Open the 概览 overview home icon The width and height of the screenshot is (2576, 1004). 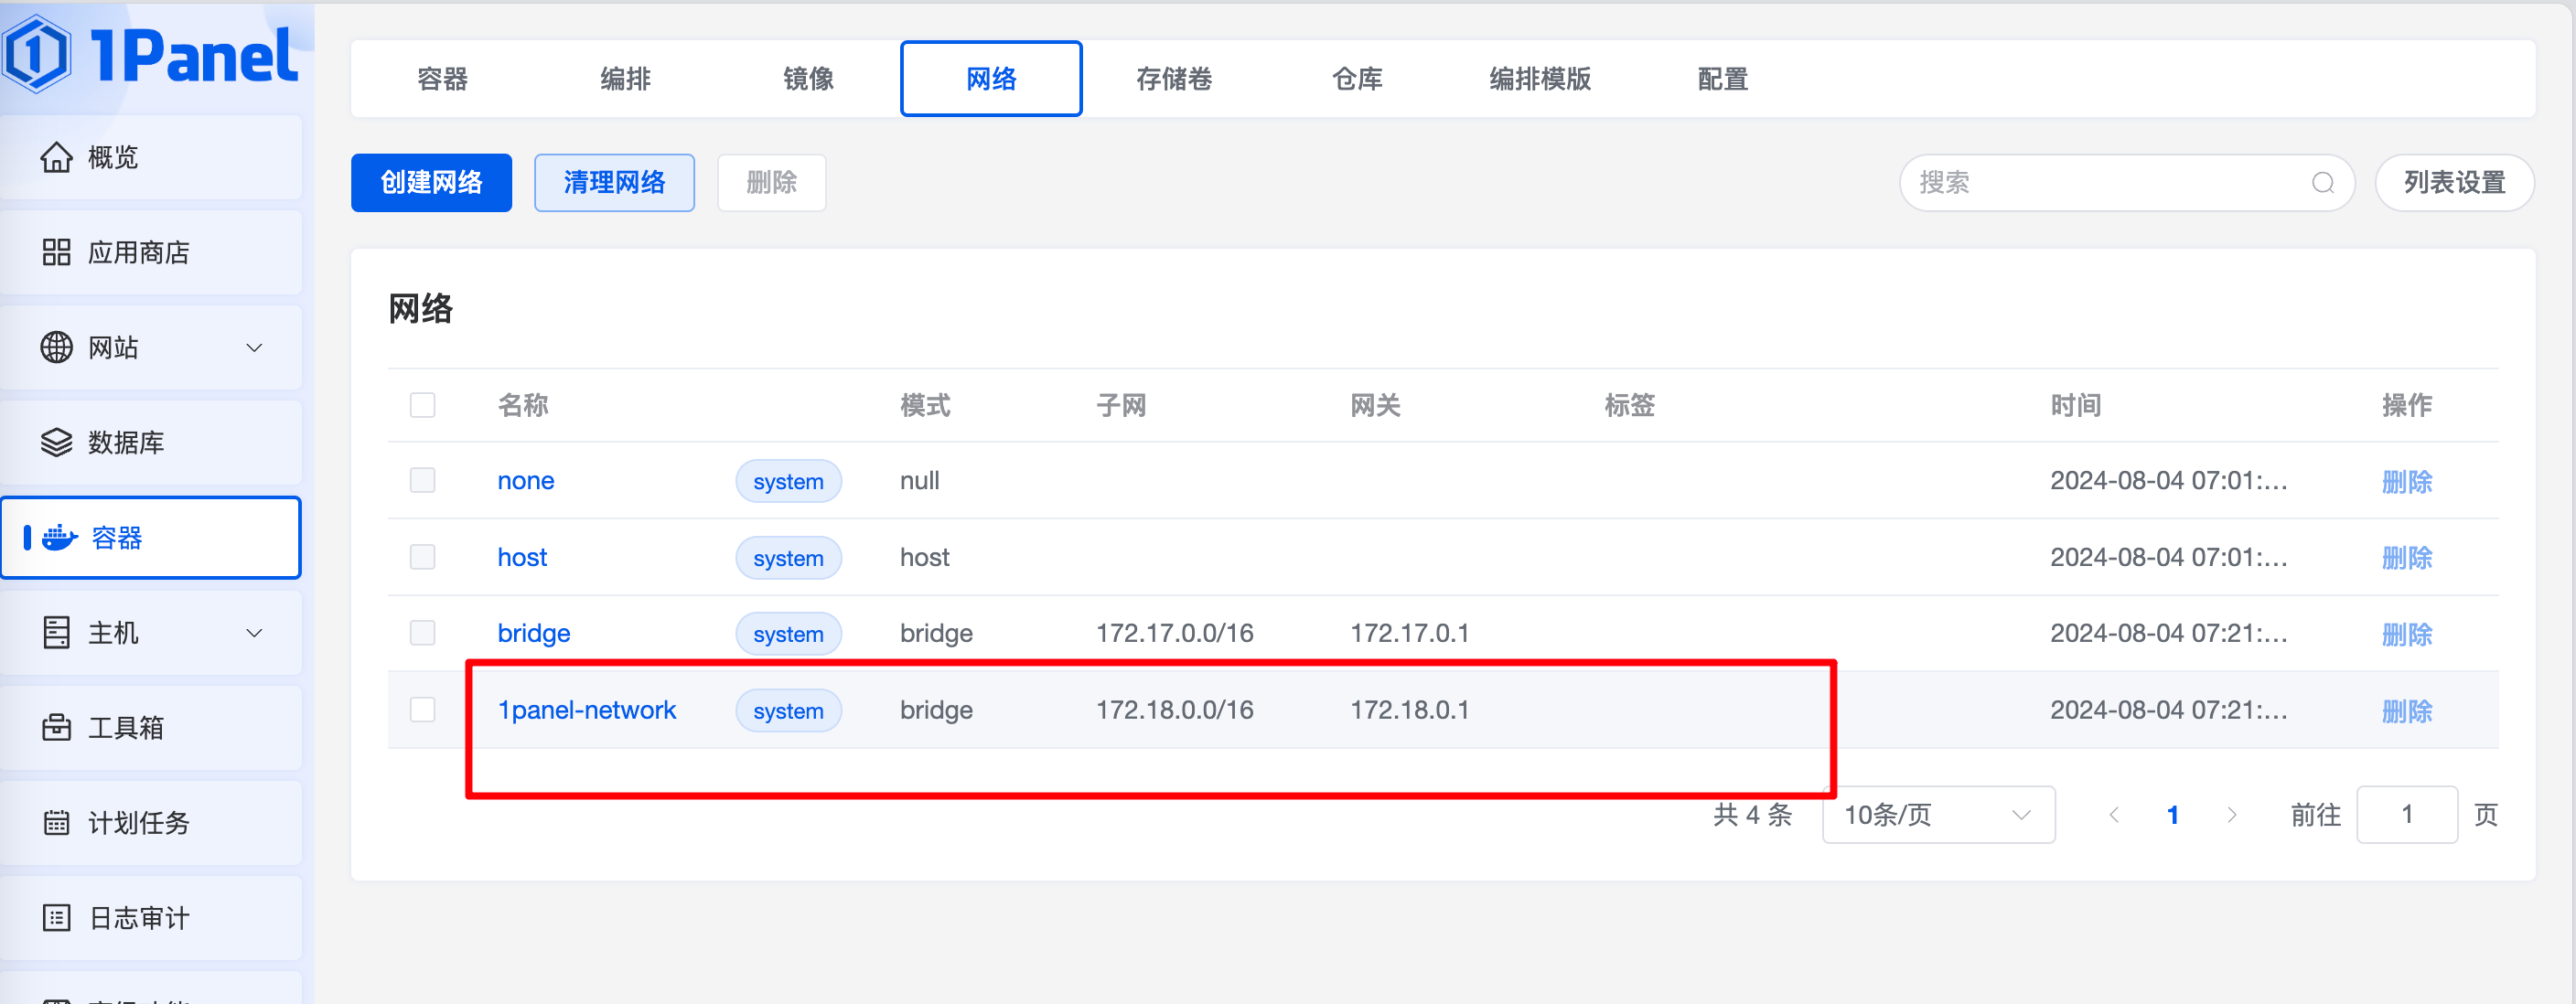click(x=56, y=157)
